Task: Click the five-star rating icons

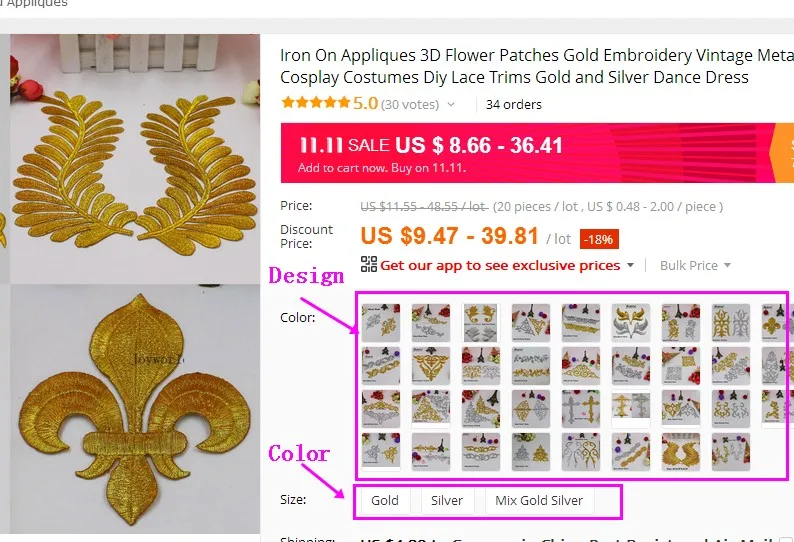Action: [315, 103]
